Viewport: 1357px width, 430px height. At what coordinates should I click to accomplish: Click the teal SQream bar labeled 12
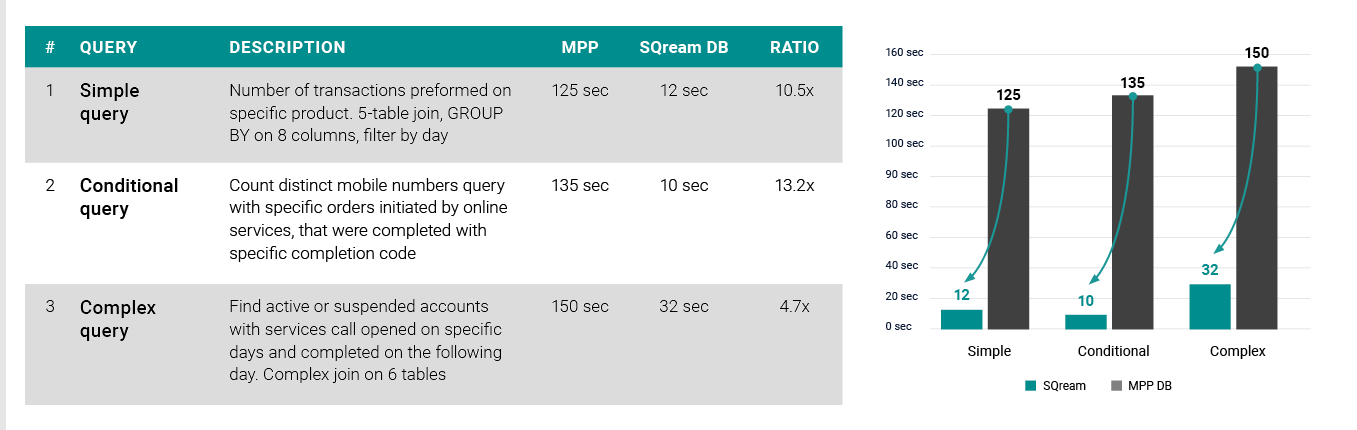[x=961, y=319]
